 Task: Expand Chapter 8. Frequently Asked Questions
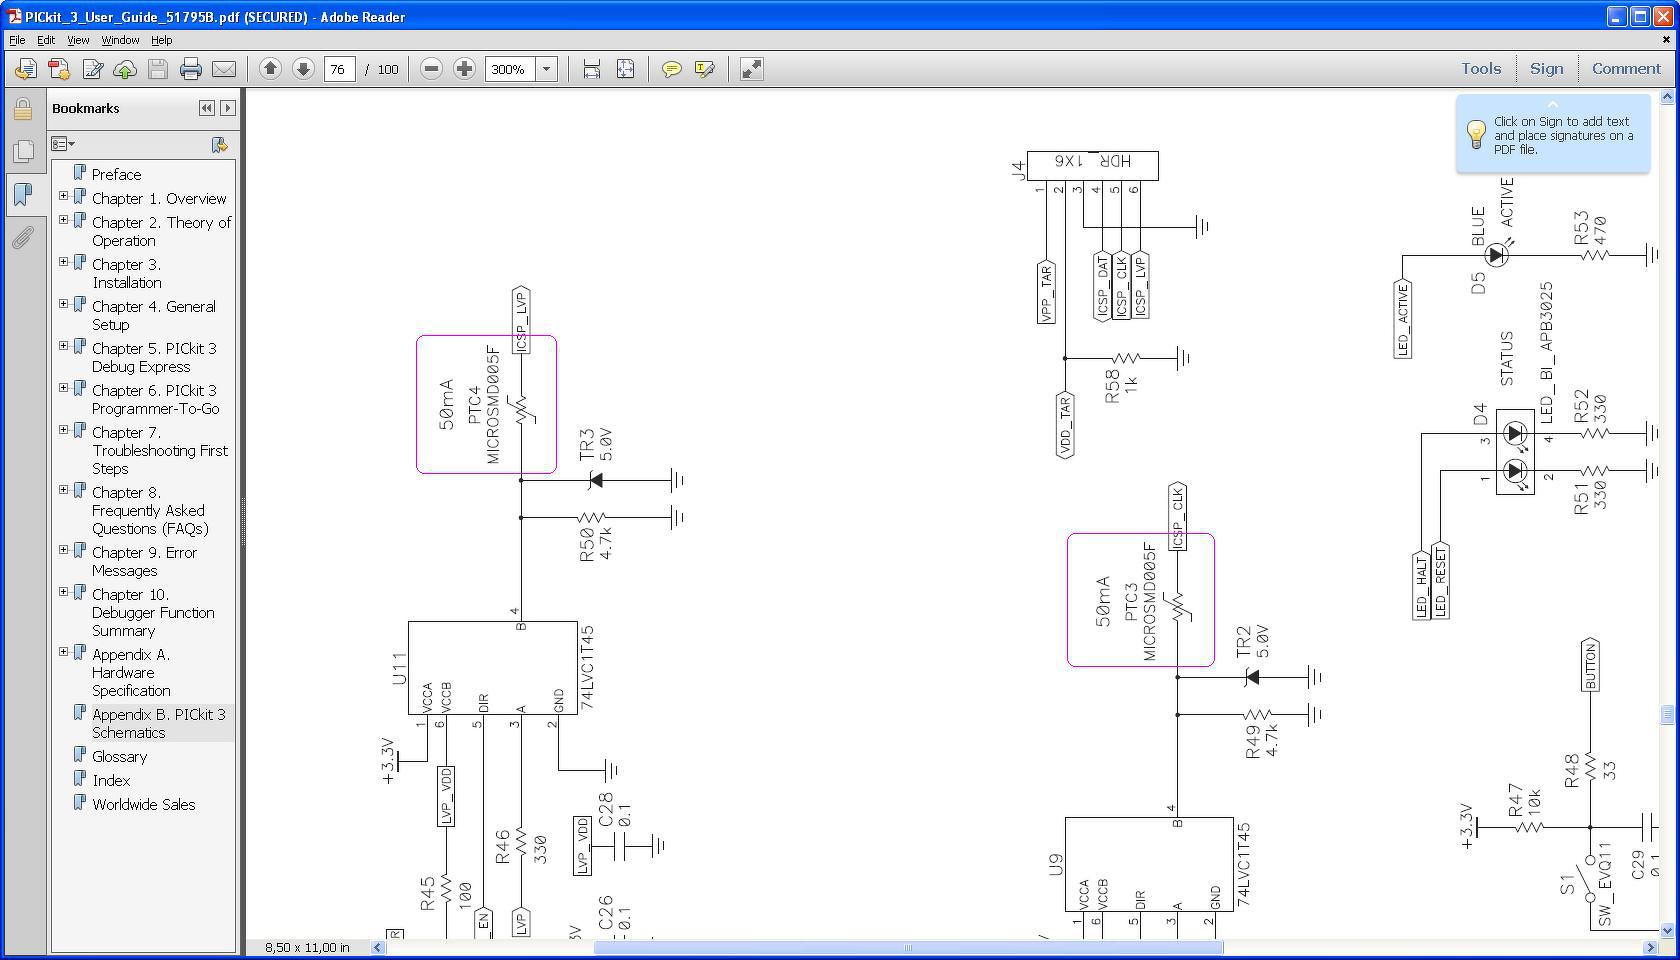(64, 490)
